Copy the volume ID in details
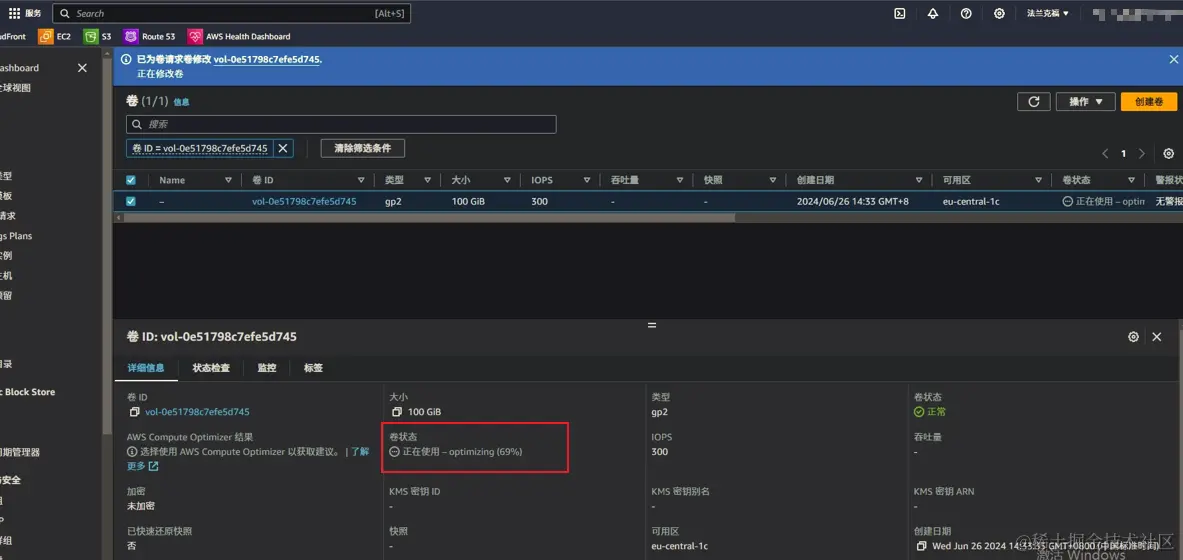The width and height of the screenshot is (1183, 560). click(134, 412)
